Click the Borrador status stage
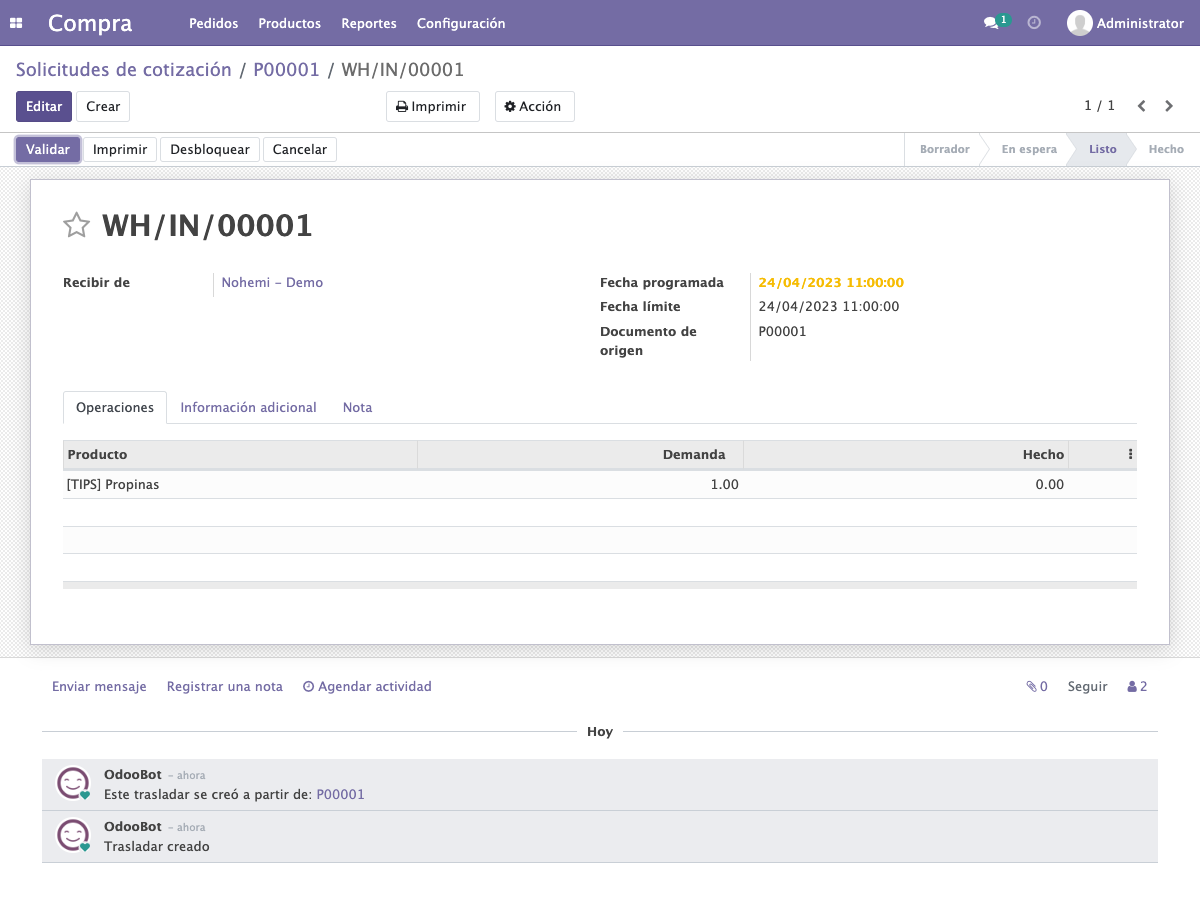This screenshot has width=1200, height=900. coord(945,150)
